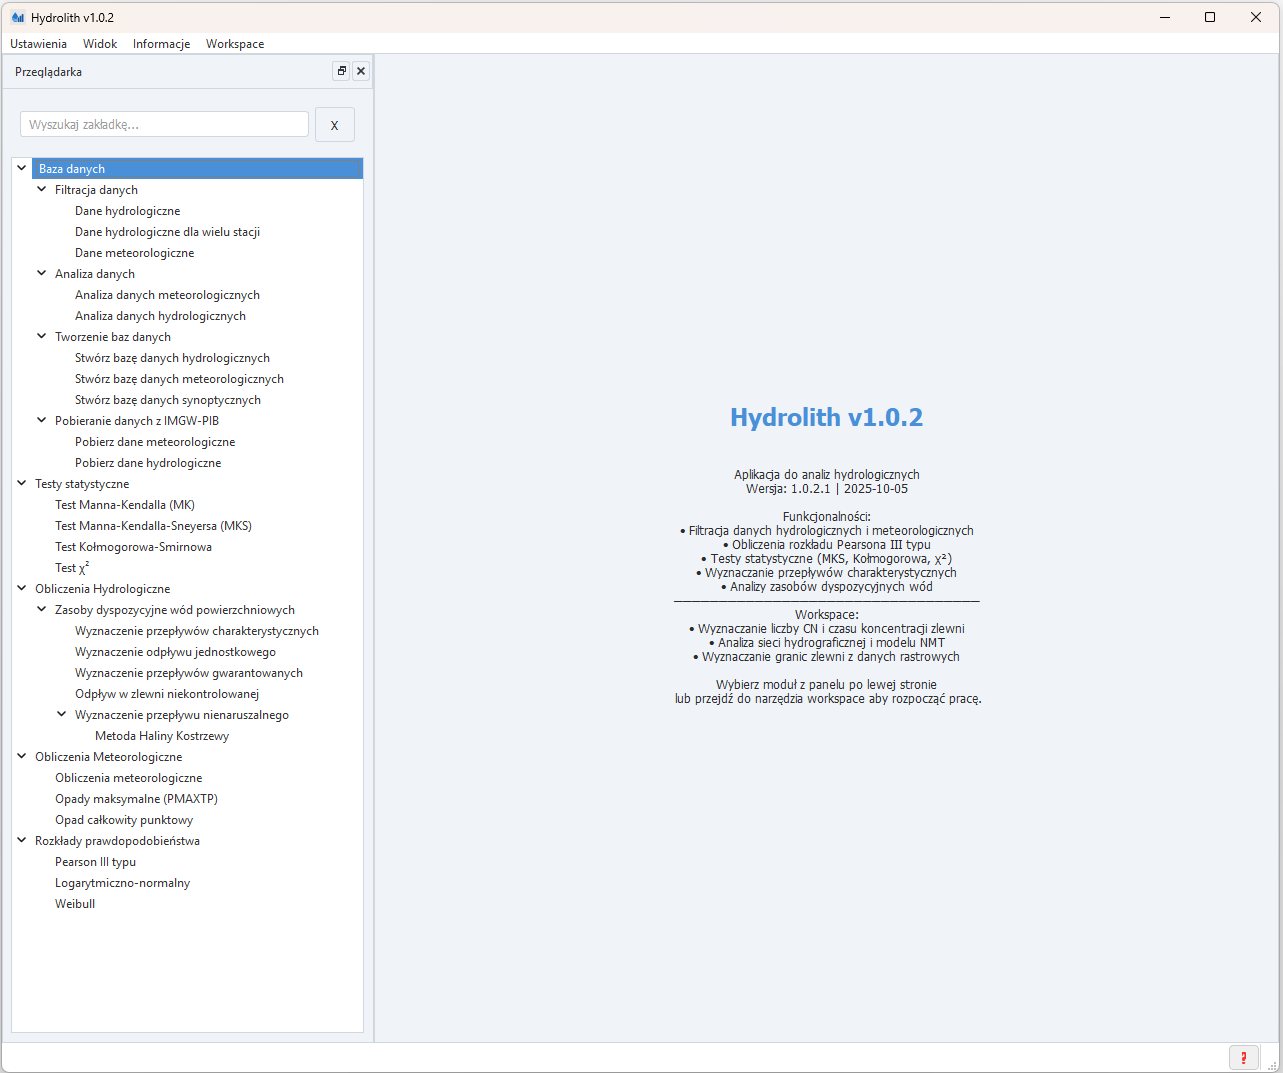This screenshot has width=1283, height=1073.
Task: Select the Weibull distribution item
Action: tap(75, 904)
